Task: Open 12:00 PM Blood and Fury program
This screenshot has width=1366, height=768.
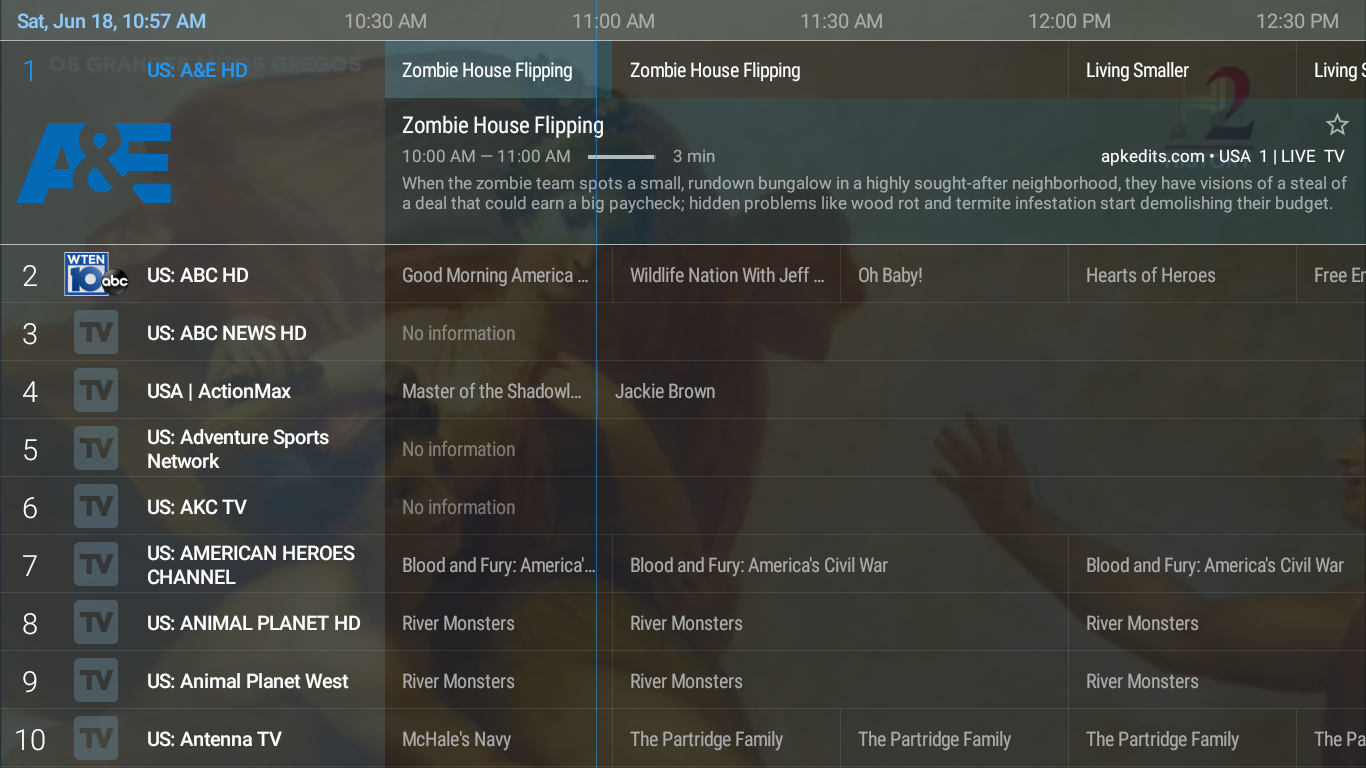Action: (x=1217, y=565)
